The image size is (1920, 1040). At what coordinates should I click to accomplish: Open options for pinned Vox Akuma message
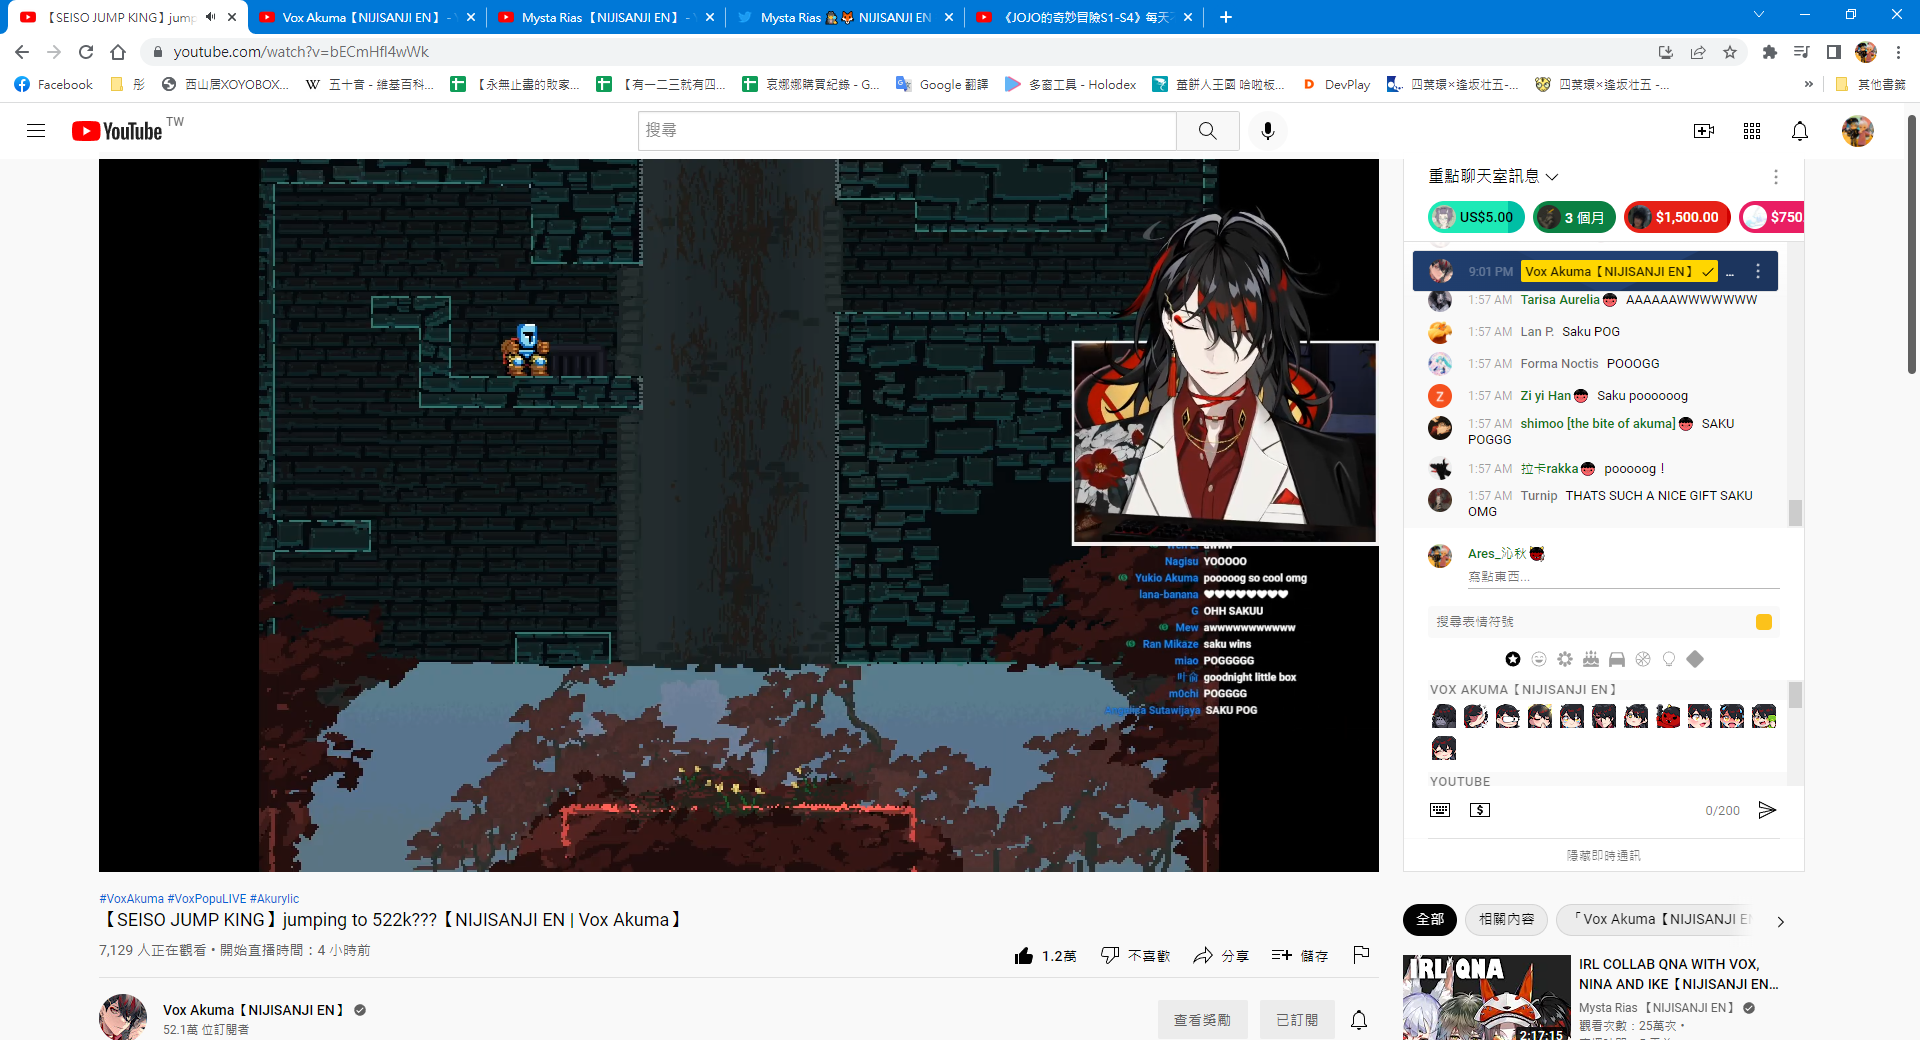[1758, 271]
